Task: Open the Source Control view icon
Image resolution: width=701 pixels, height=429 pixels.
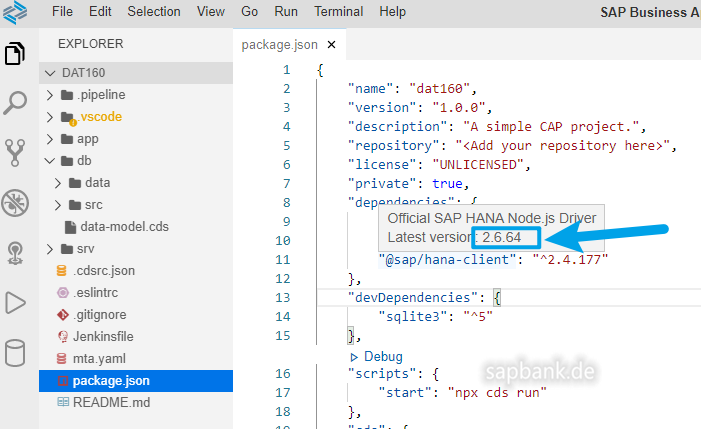Action: pos(15,153)
